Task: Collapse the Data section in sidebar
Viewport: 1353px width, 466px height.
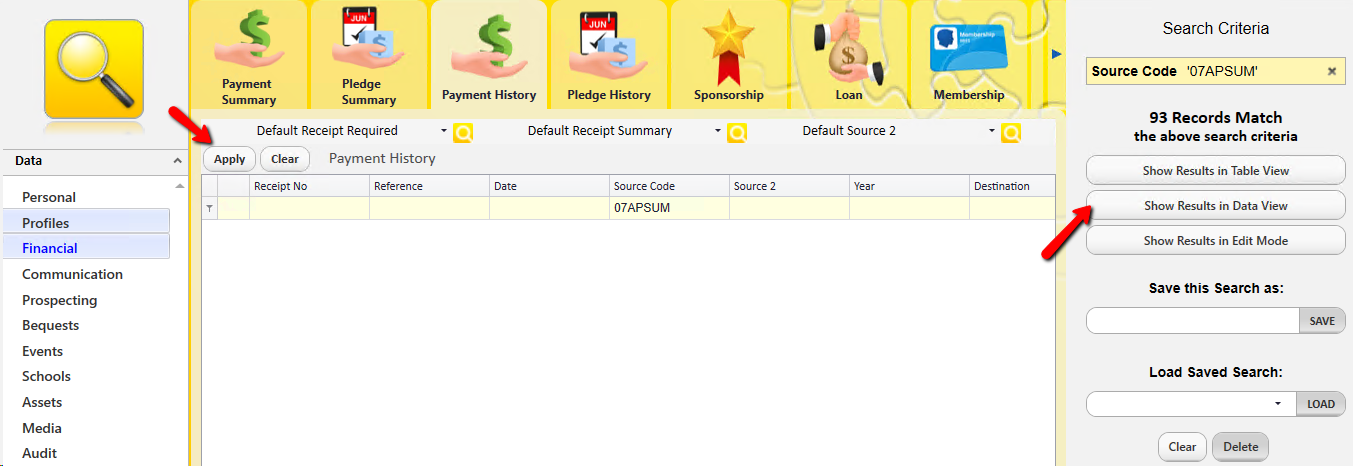Action: 178,161
